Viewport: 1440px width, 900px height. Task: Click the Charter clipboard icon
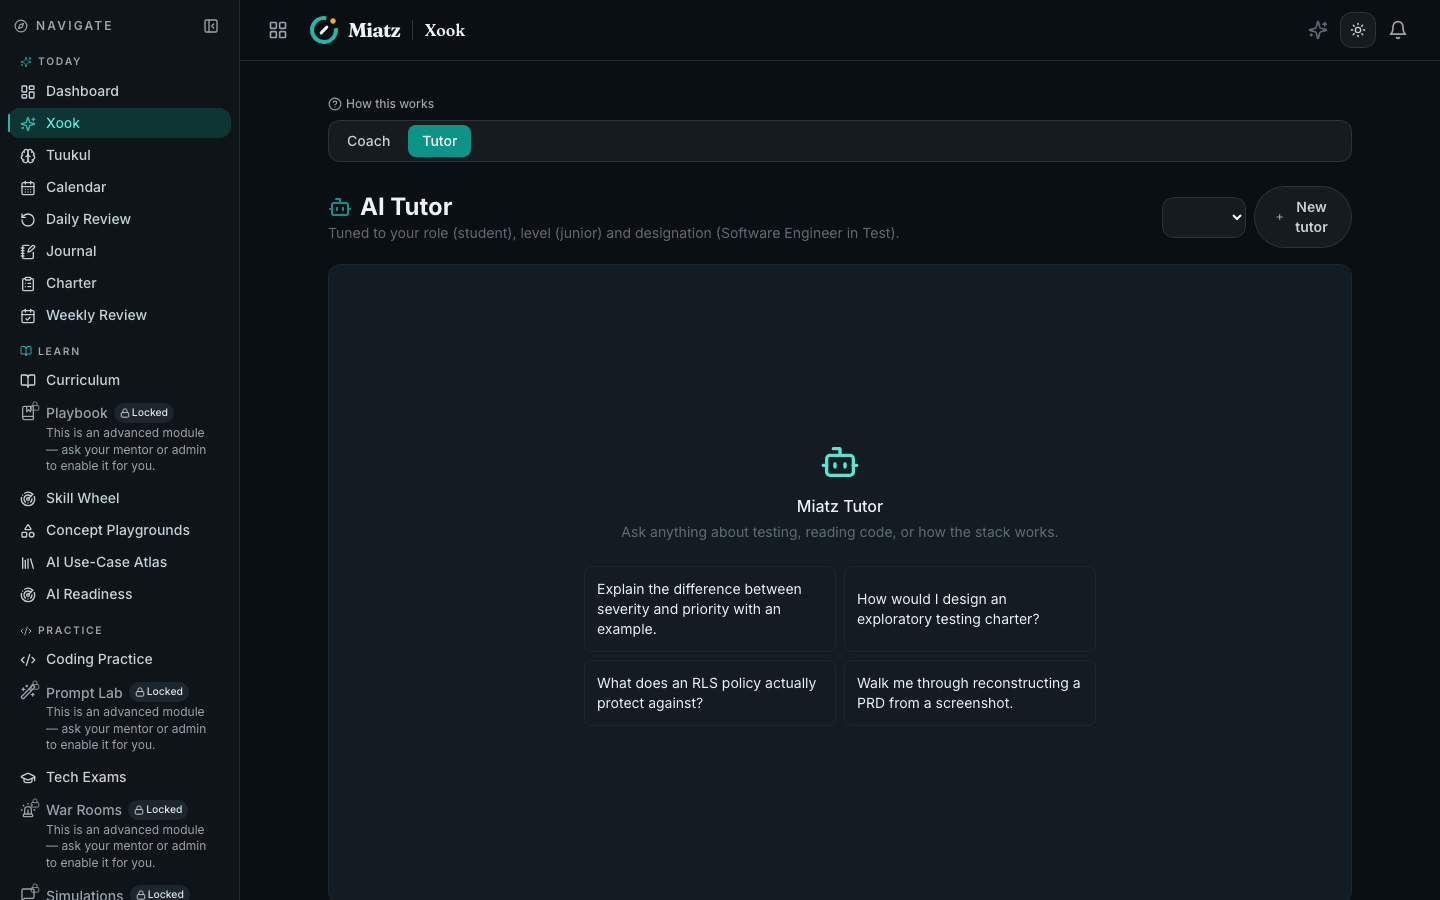tap(28, 284)
